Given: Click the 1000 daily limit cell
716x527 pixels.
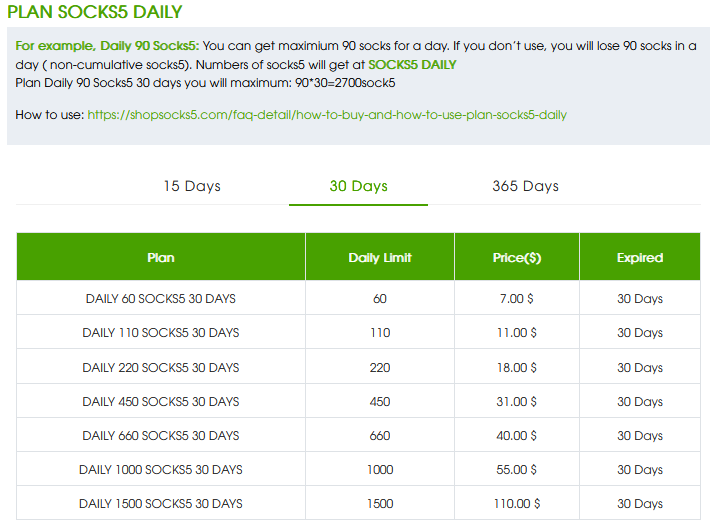Looking at the screenshot, I should click(x=380, y=470).
